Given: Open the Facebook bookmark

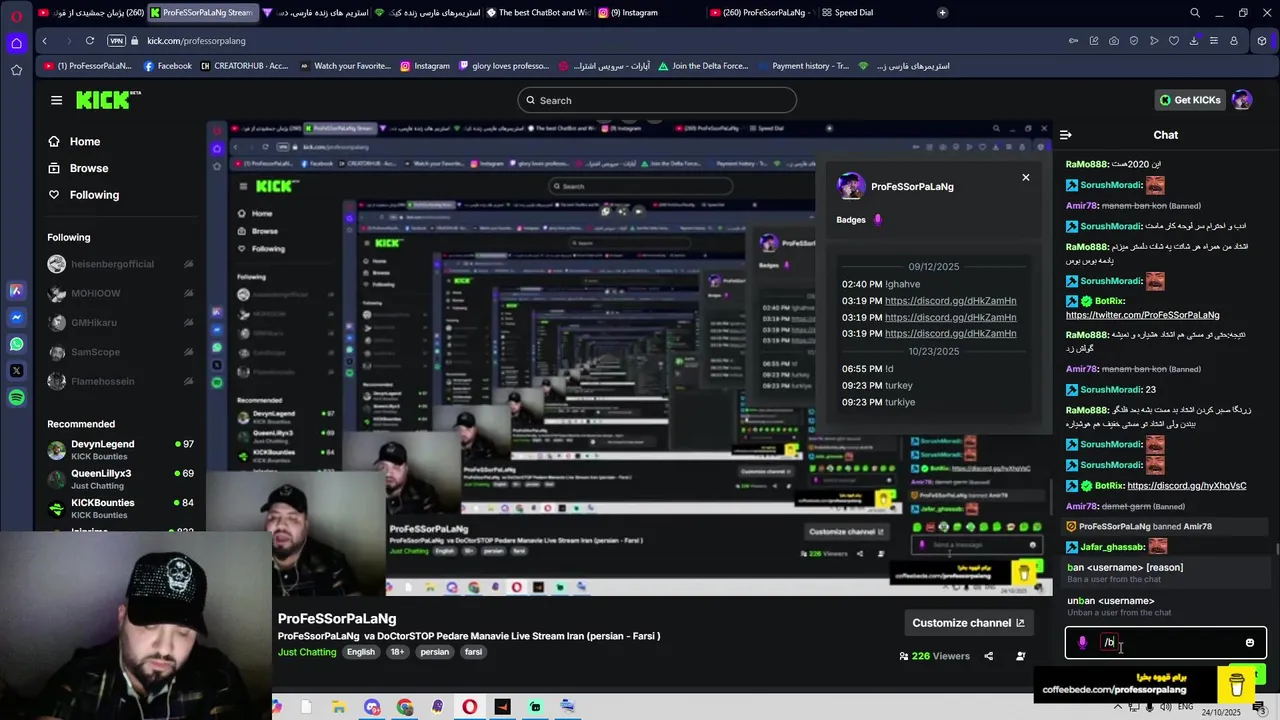Looking at the screenshot, I should pyautogui.click(x=167, y=66).
